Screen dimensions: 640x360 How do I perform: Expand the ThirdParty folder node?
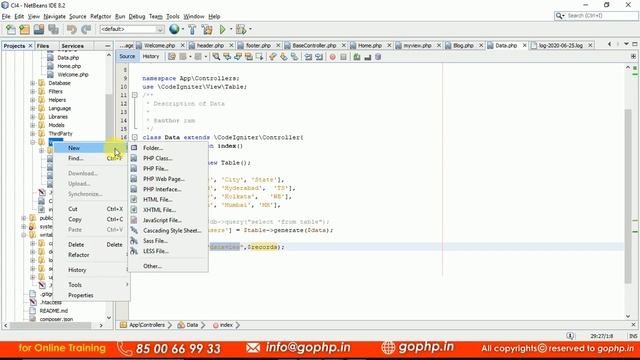(33, 133)
